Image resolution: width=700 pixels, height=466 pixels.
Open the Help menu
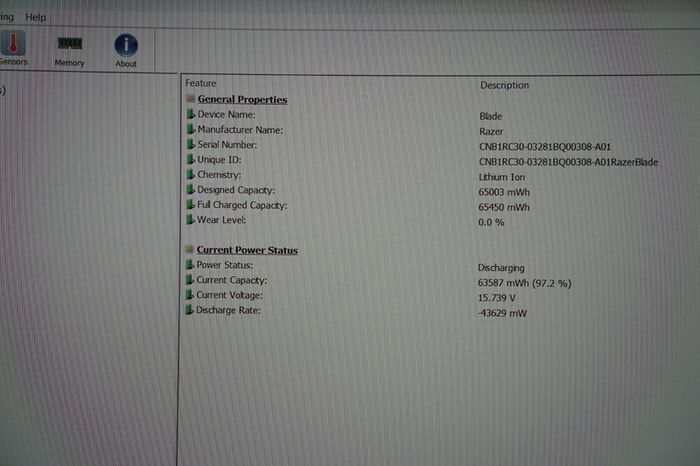click(36, 17)
